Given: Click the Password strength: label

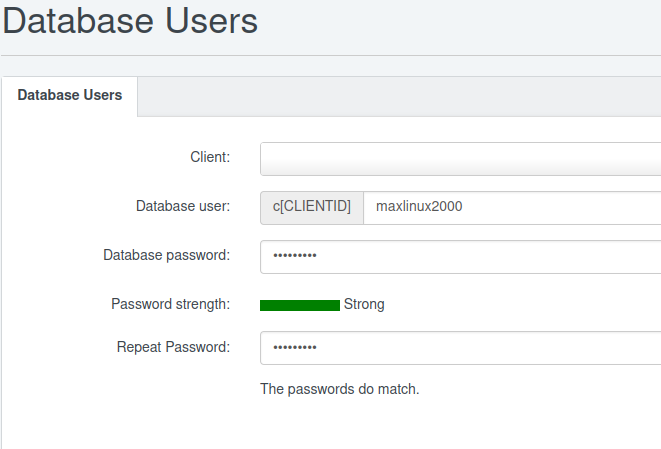Looking at the screenshot, I should pos(171,304).
